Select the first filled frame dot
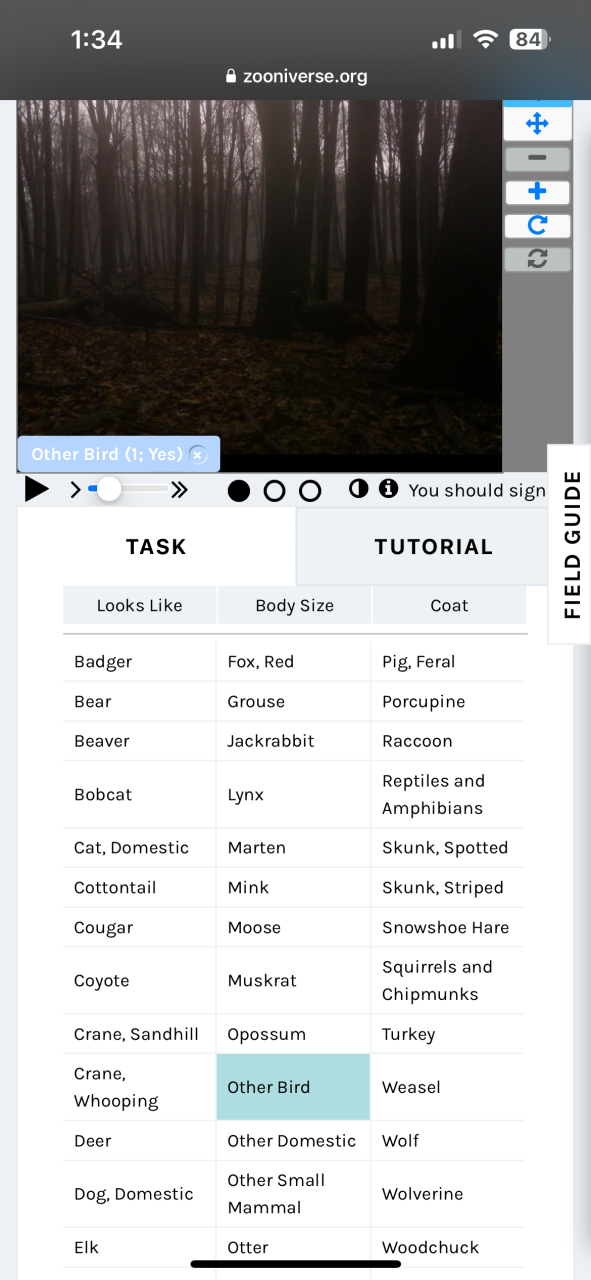591x1280 pixels. [x=239, y=491]
